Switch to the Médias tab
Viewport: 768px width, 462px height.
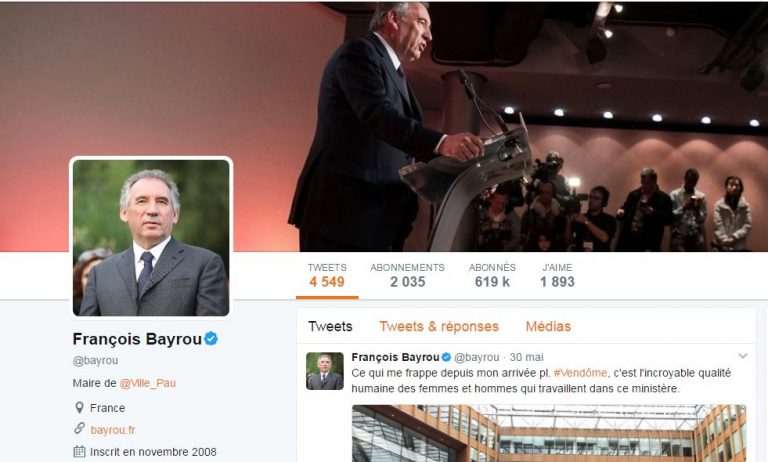coord(548,326)
